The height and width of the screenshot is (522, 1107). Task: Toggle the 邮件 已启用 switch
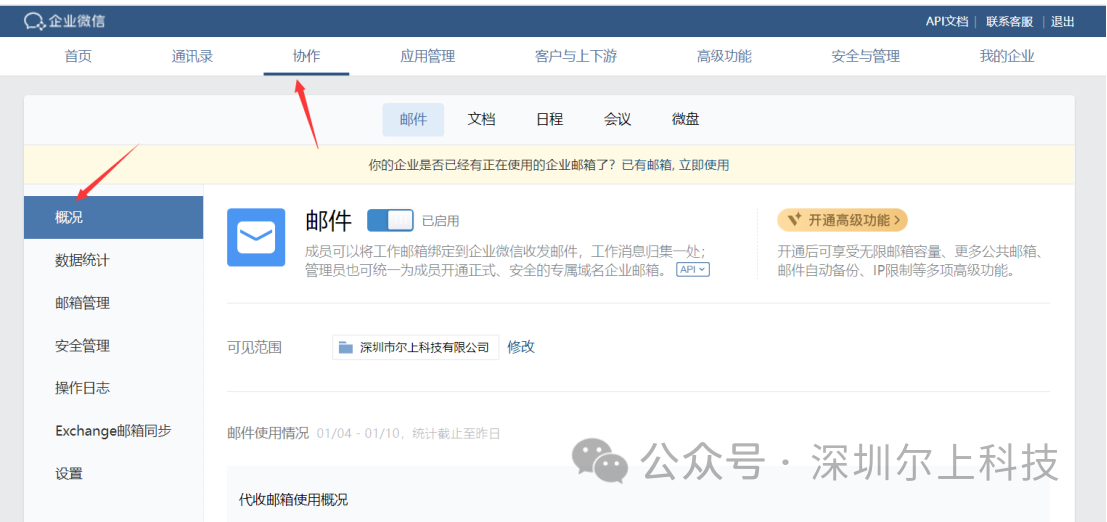[390, 220]
